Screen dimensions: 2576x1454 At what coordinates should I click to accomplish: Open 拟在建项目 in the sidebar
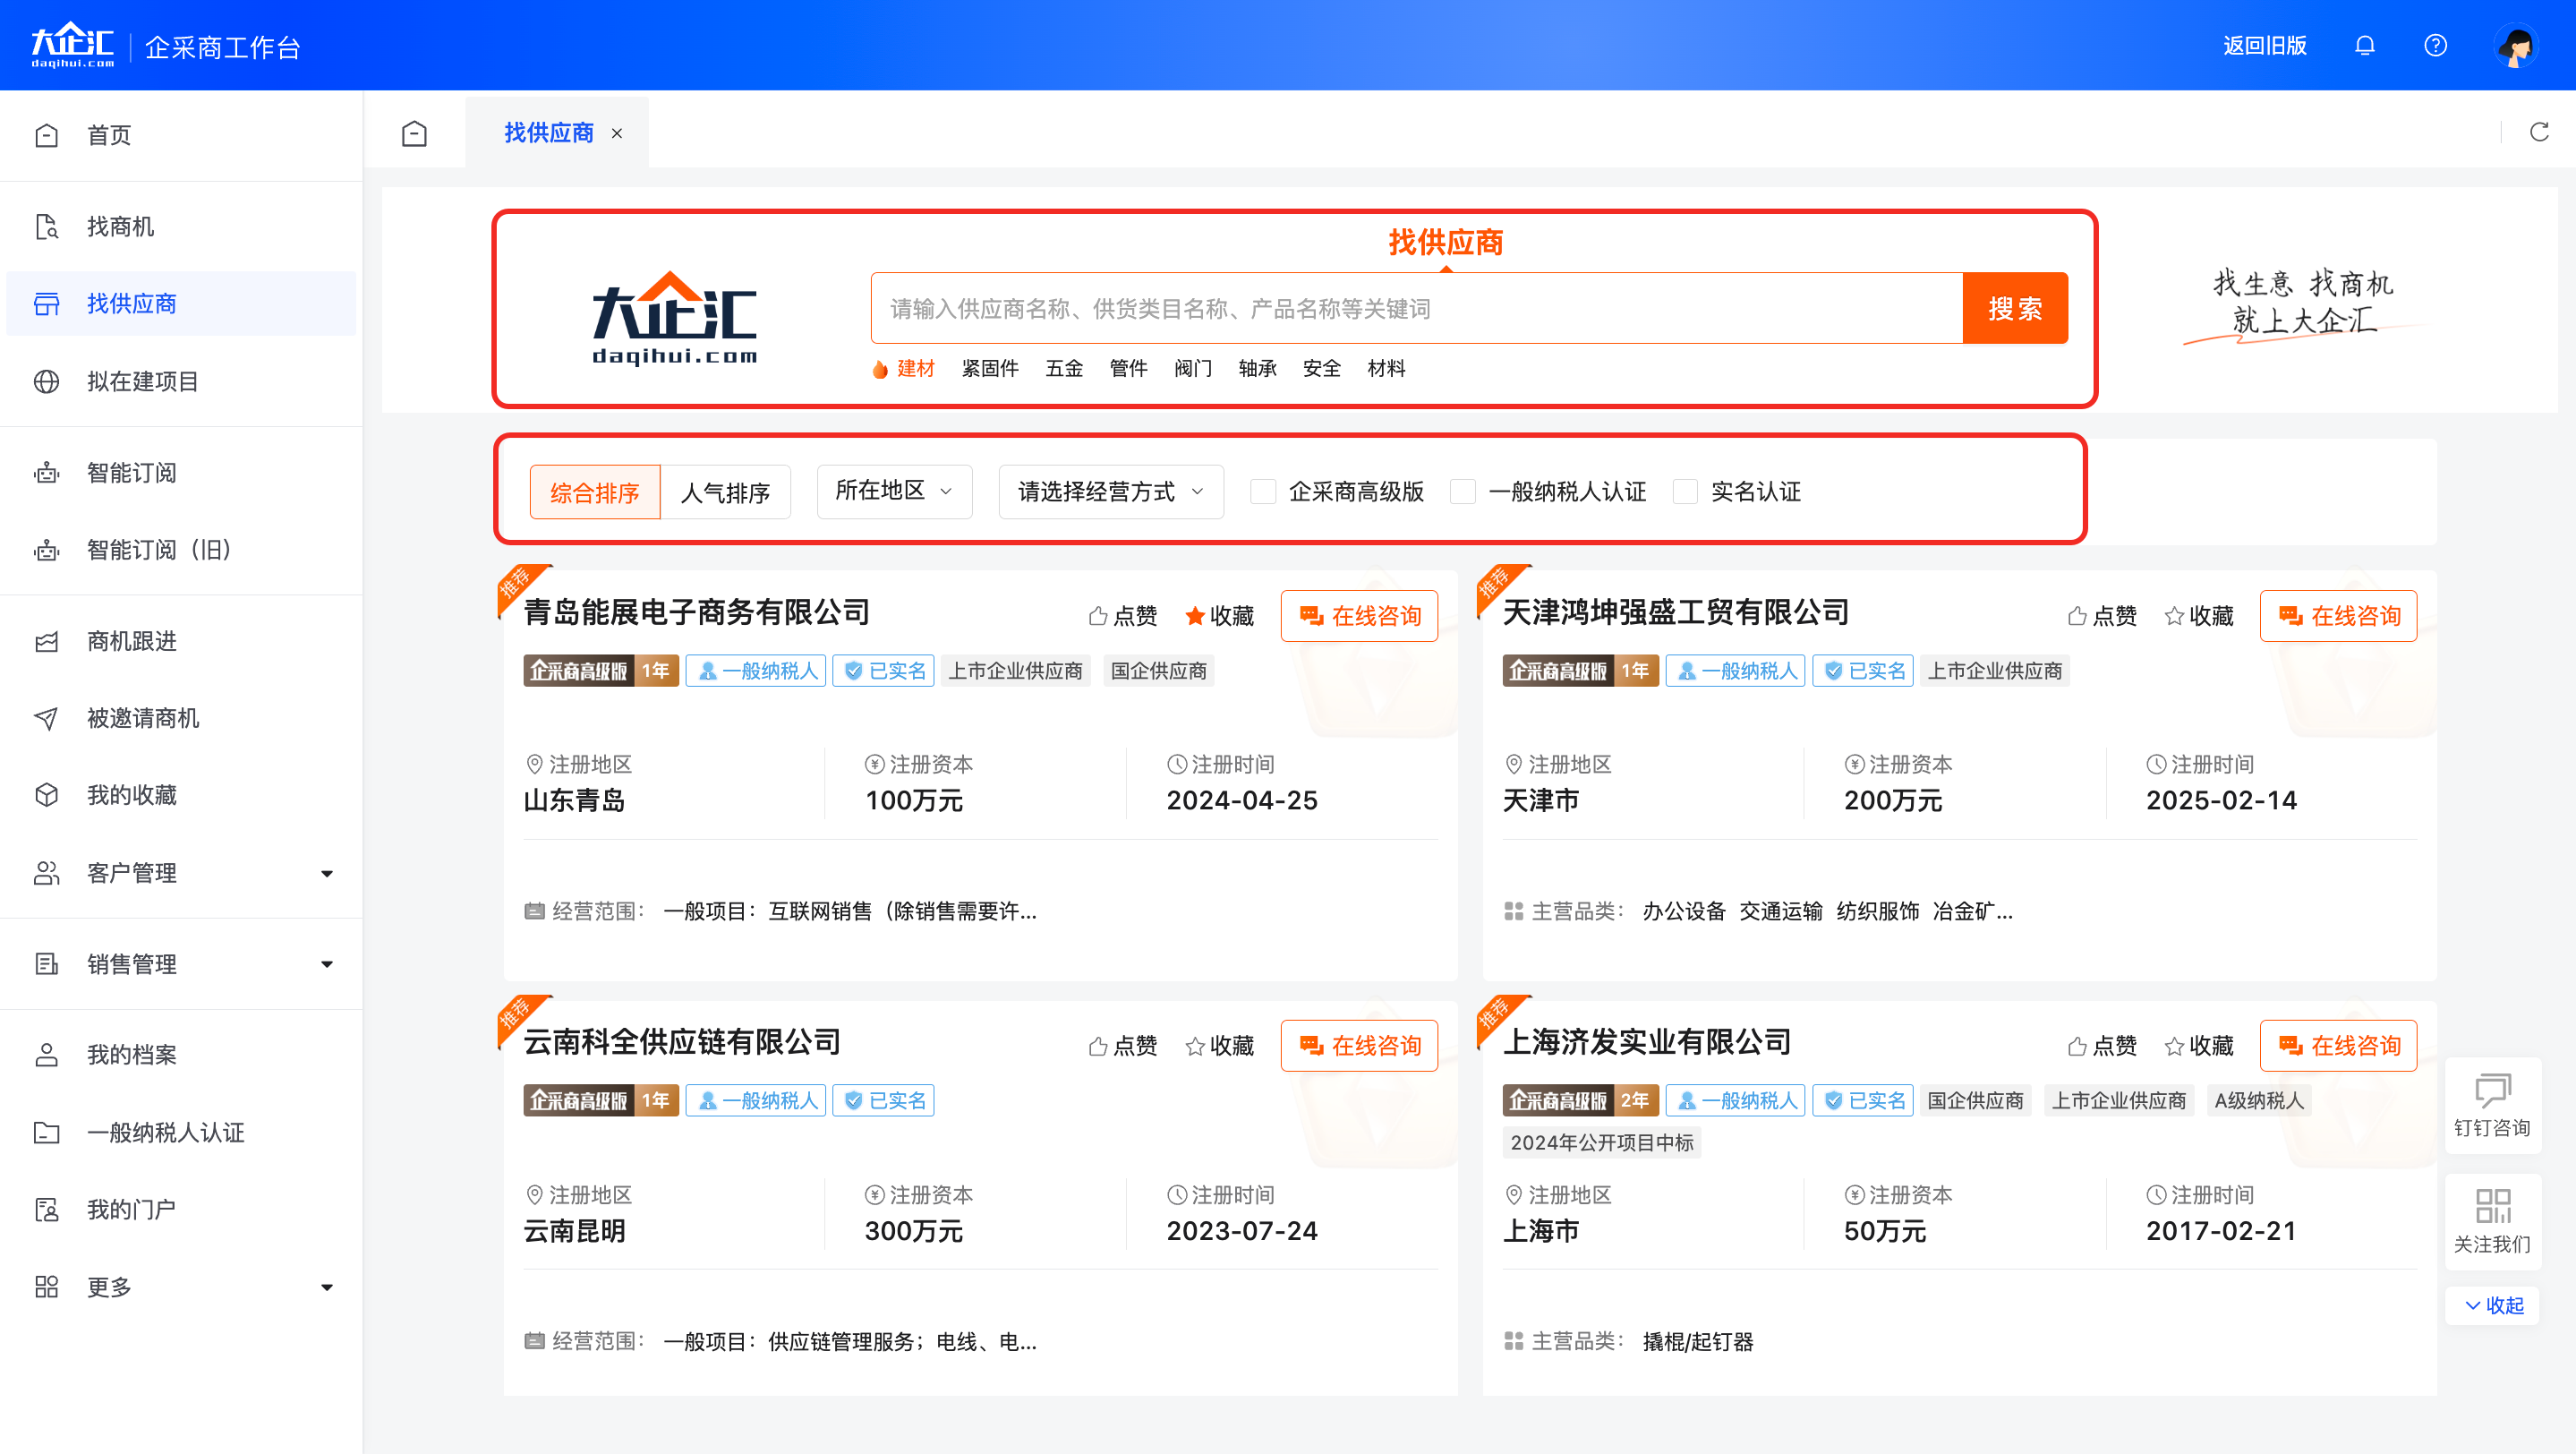(x=181, y=381)
